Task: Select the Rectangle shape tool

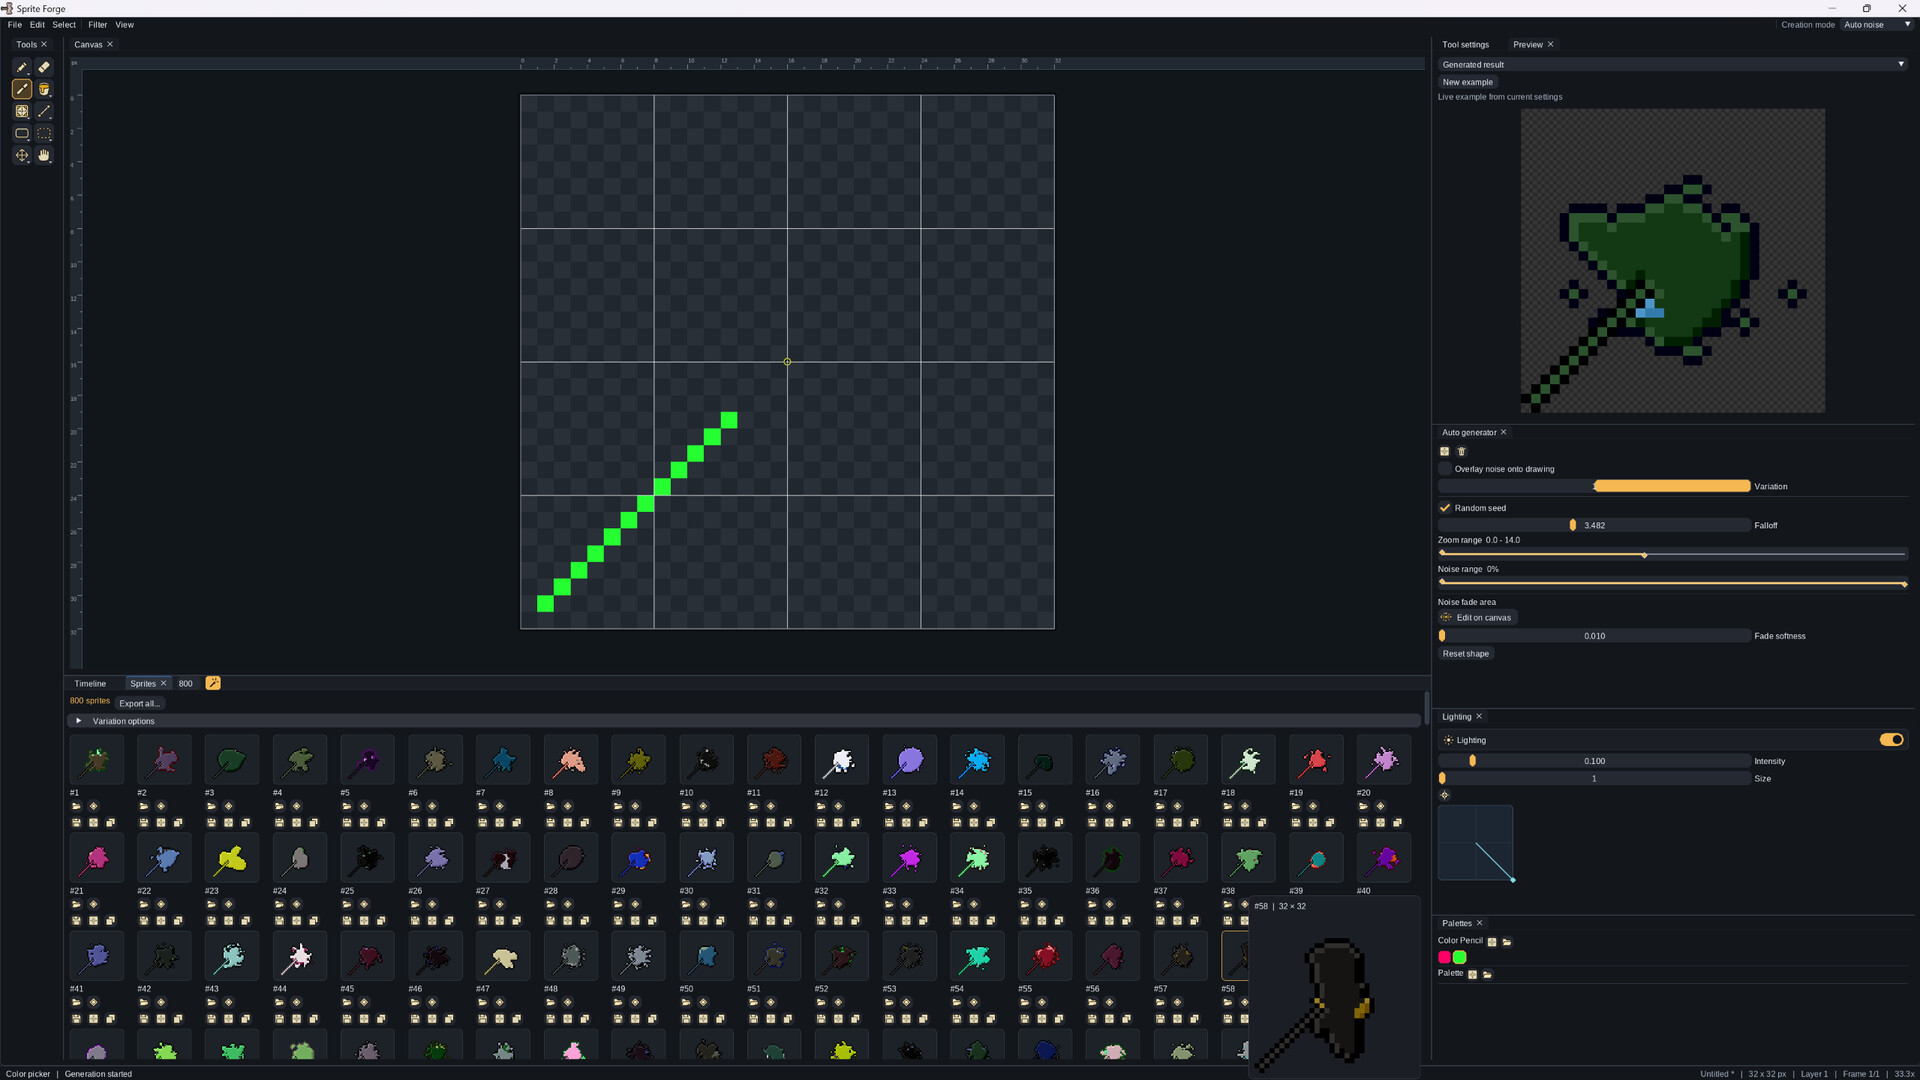Action: tap(21, 133)
